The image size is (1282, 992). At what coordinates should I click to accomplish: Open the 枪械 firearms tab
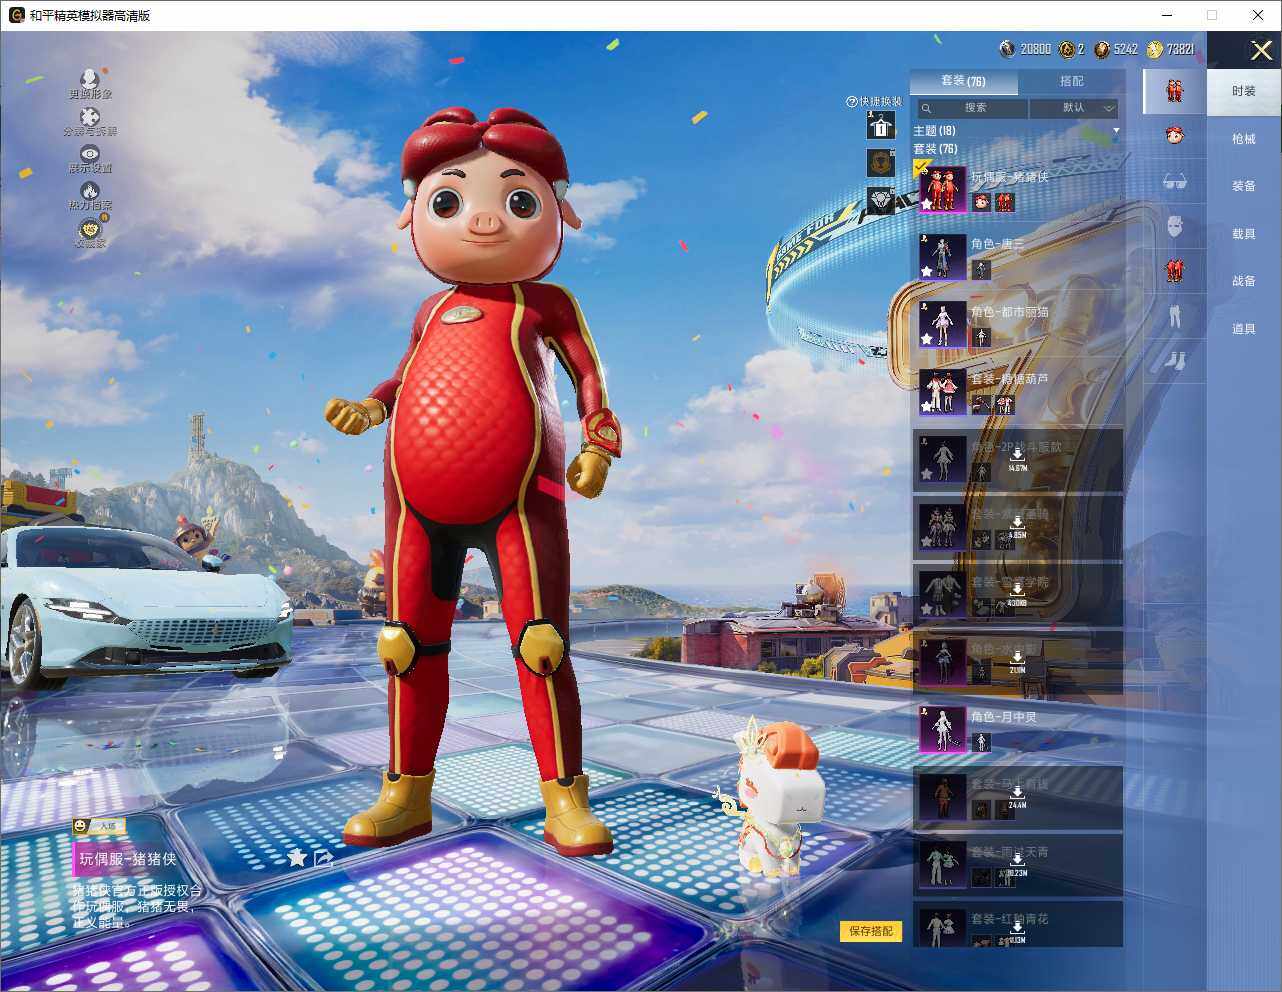click(x=1244, y=139)
